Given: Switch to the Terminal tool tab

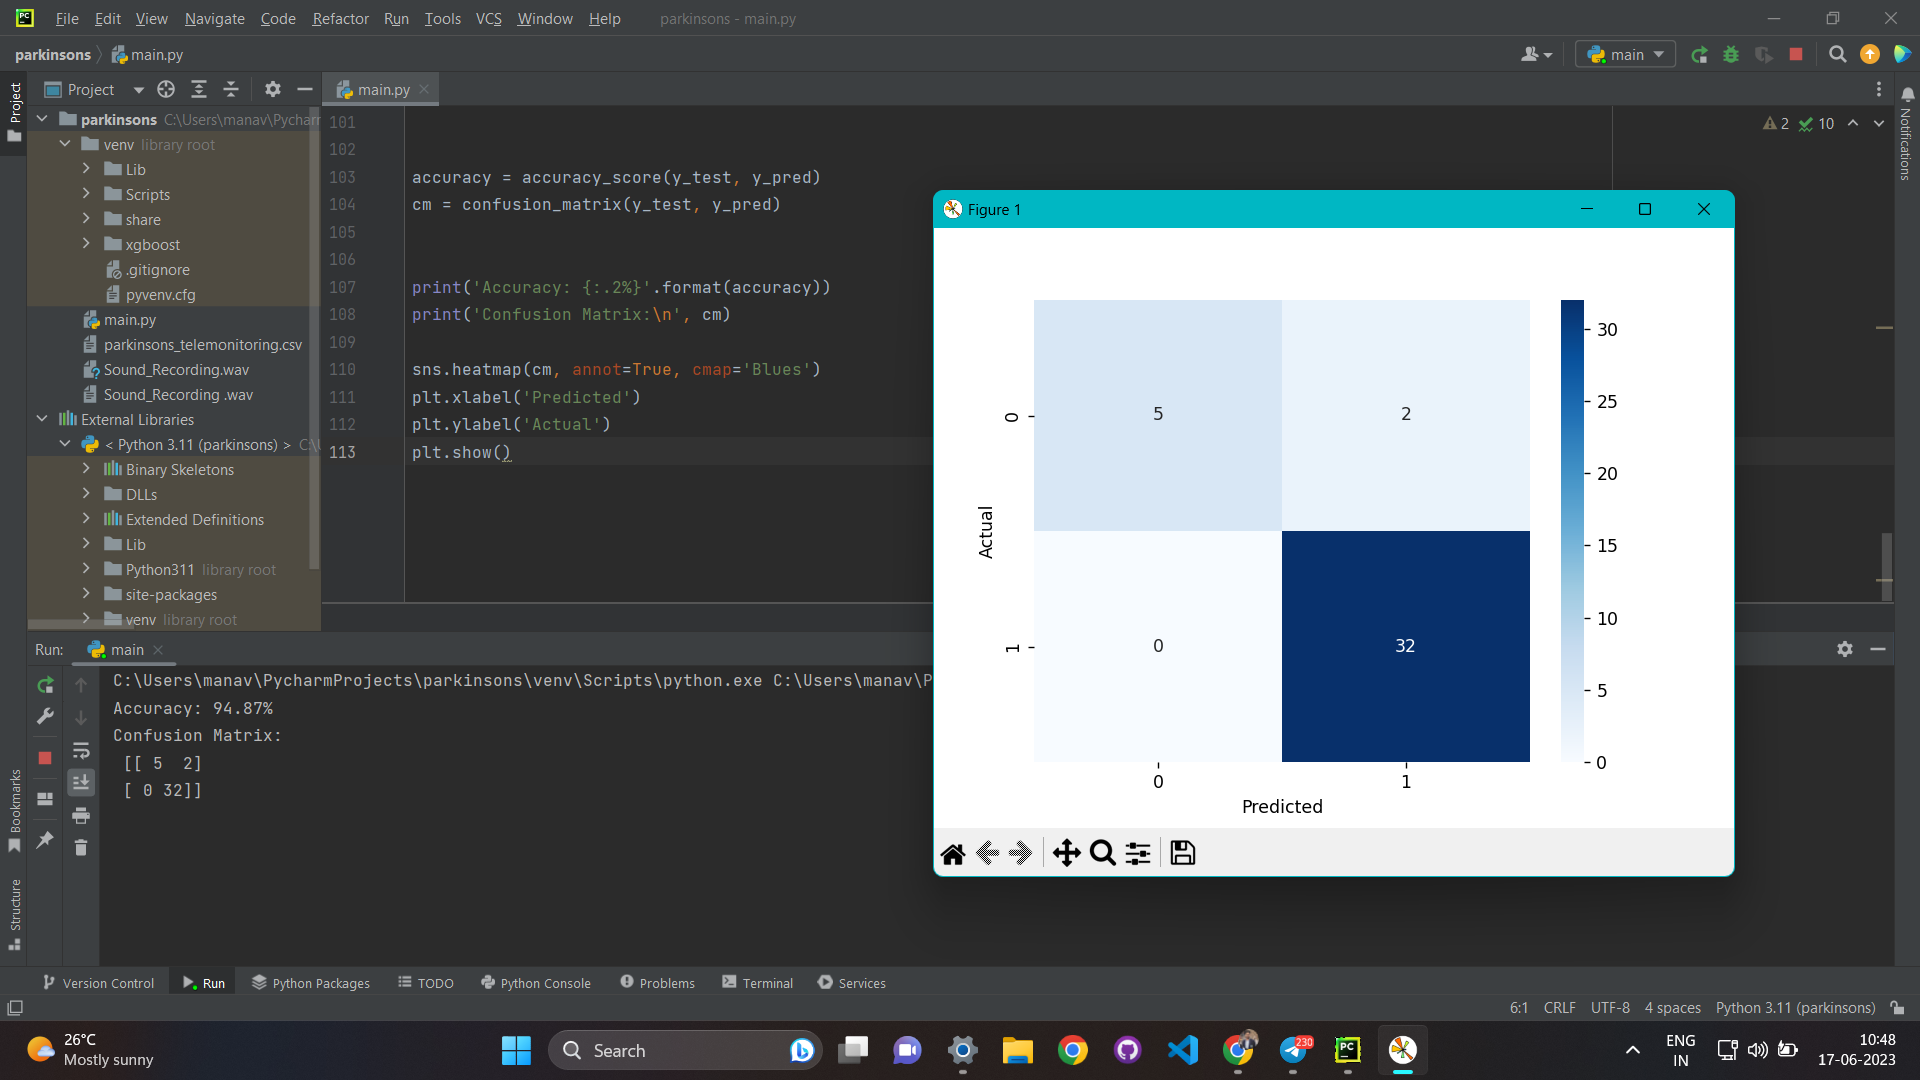Looking at the screenshot, I should [x=757, y=983].
